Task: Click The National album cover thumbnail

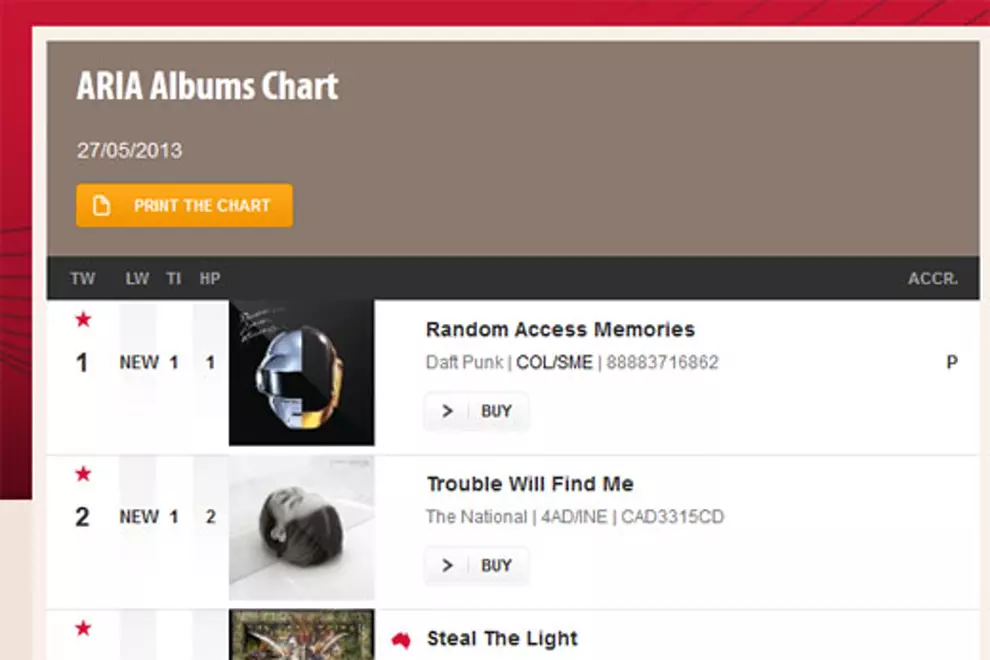Action: (301, 527)
